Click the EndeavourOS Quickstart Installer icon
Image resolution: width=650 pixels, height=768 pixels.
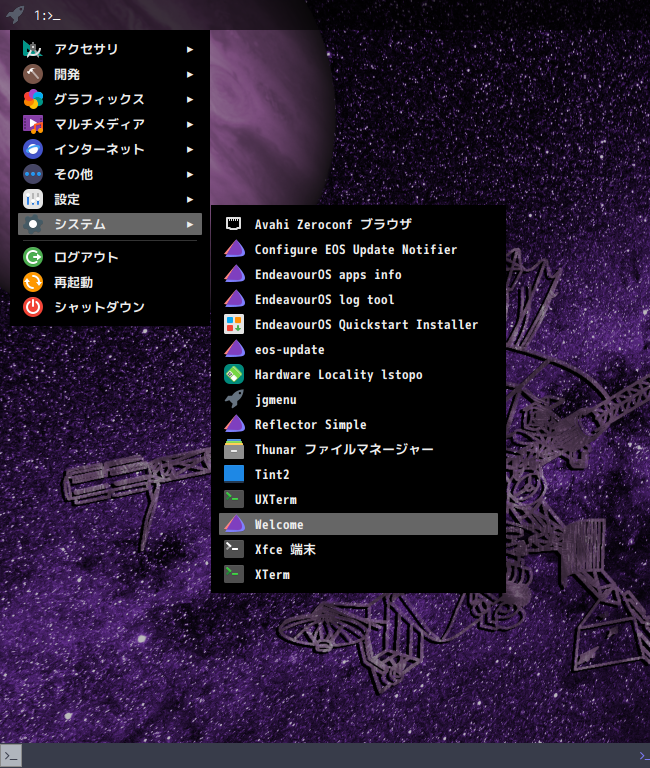(234, 324)
